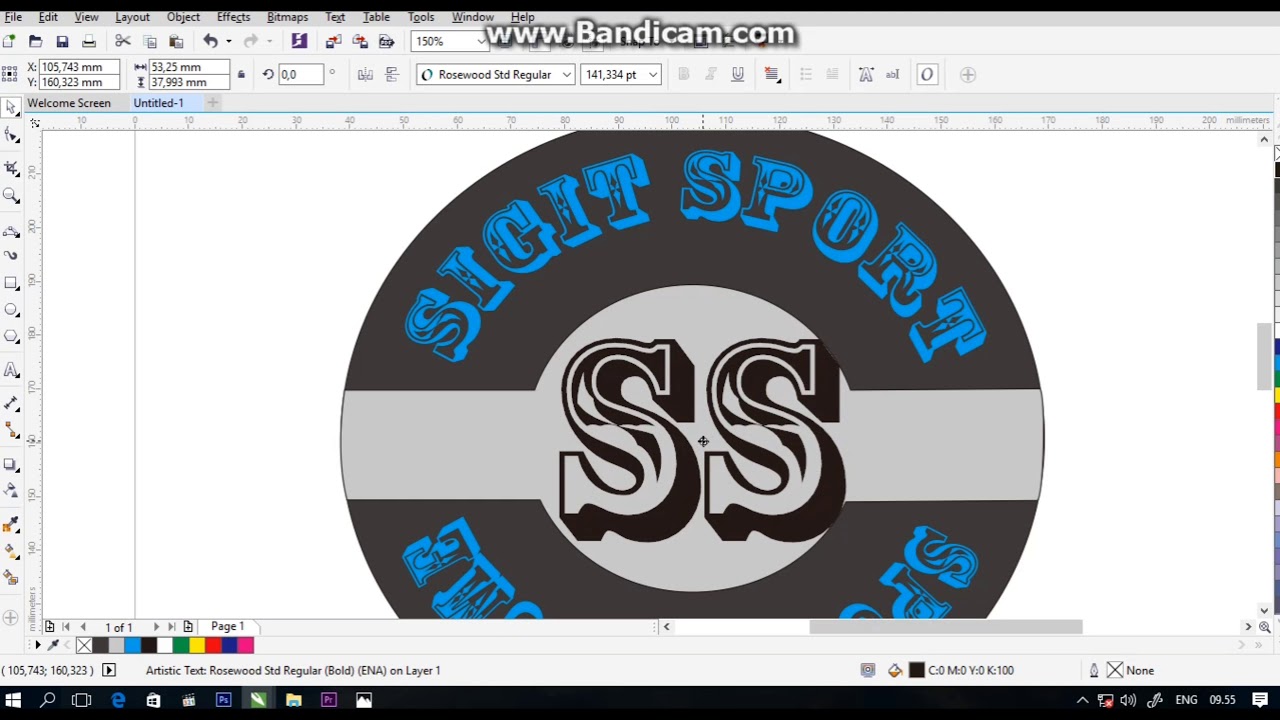Pick the blue swatch in document palette
Image resolution: width=1280 pixels, height=720 pixels.
click(x=132, y=646)
